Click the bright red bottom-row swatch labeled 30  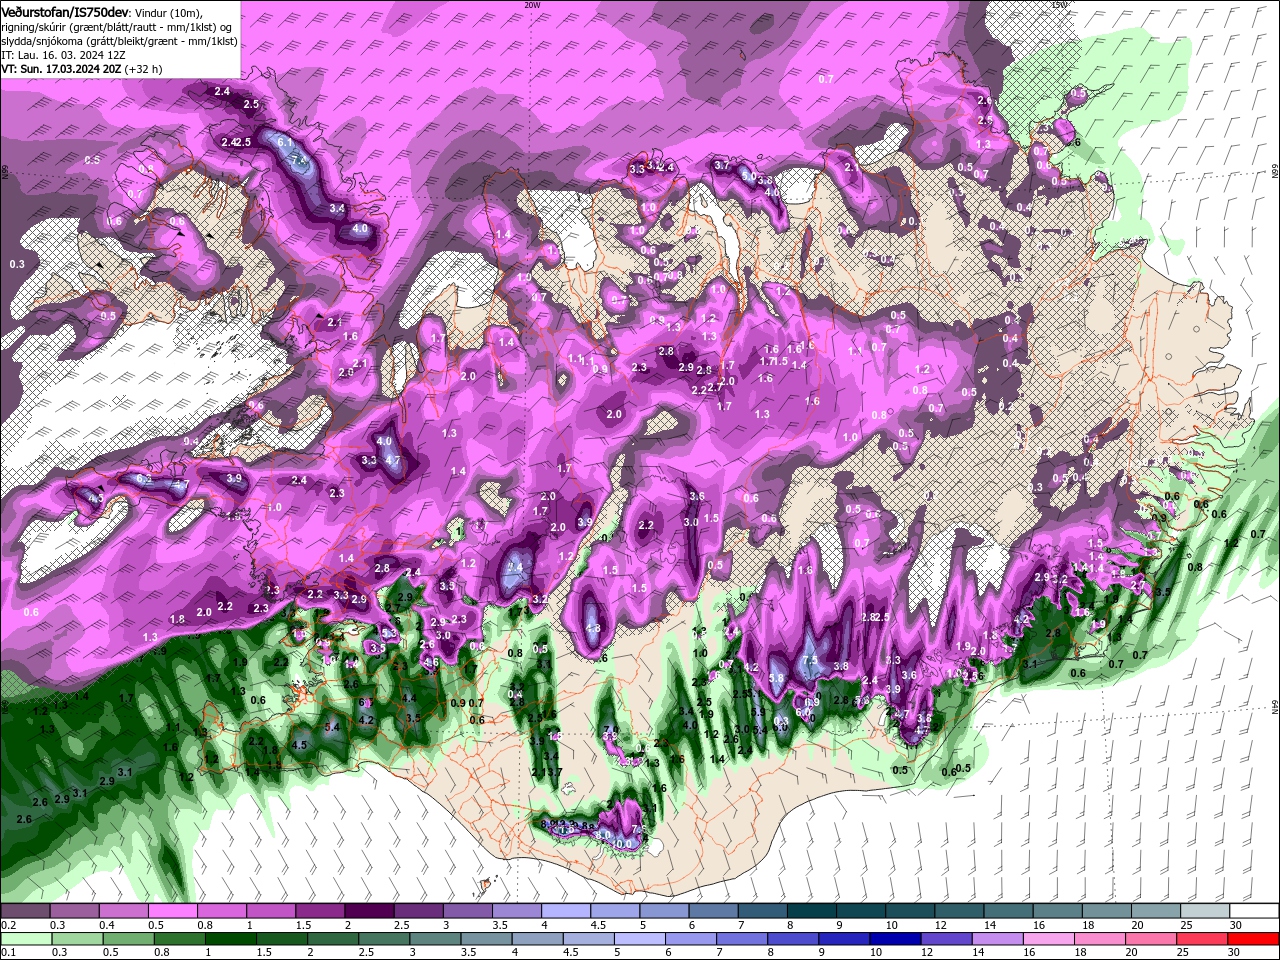1252,939
